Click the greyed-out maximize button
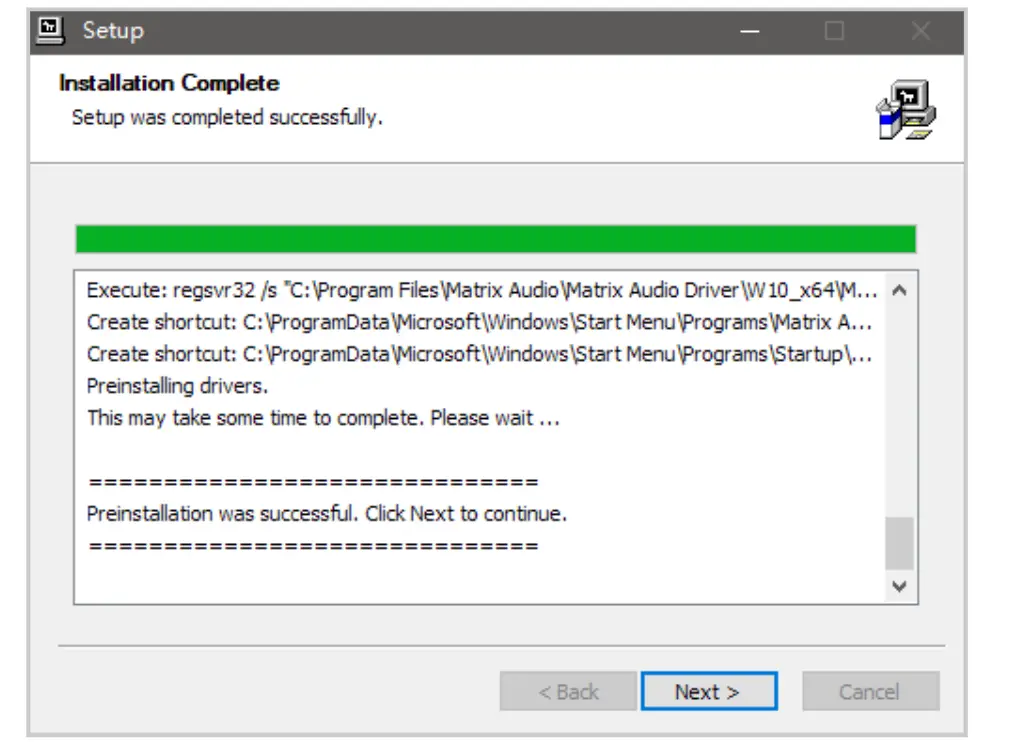 834,31
